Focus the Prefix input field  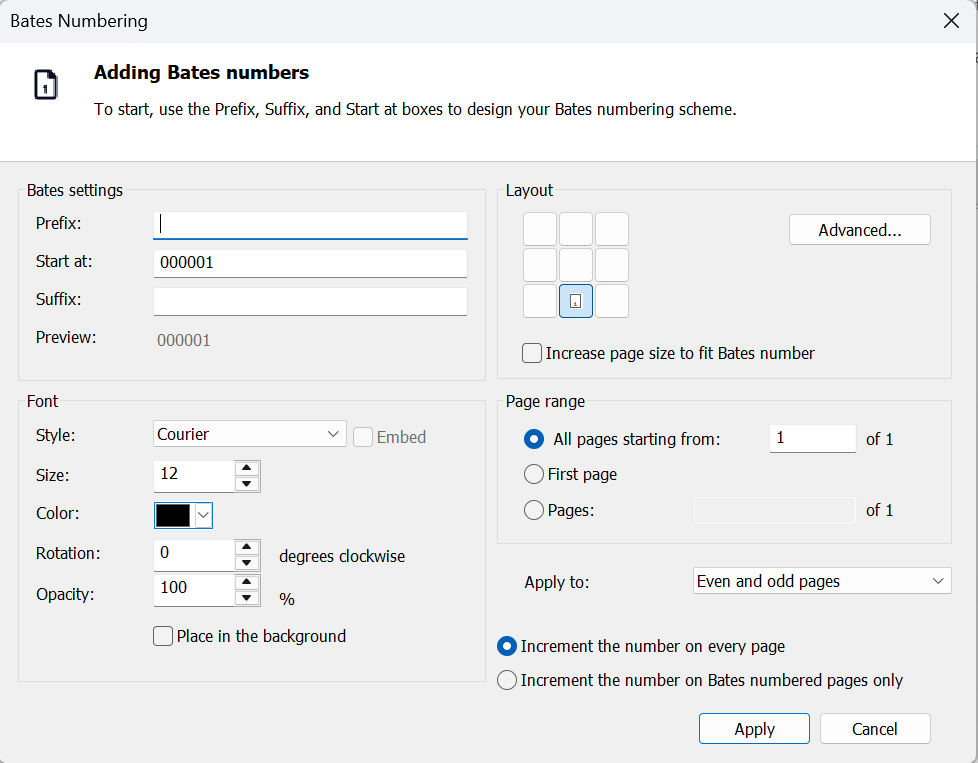(310, 225)
